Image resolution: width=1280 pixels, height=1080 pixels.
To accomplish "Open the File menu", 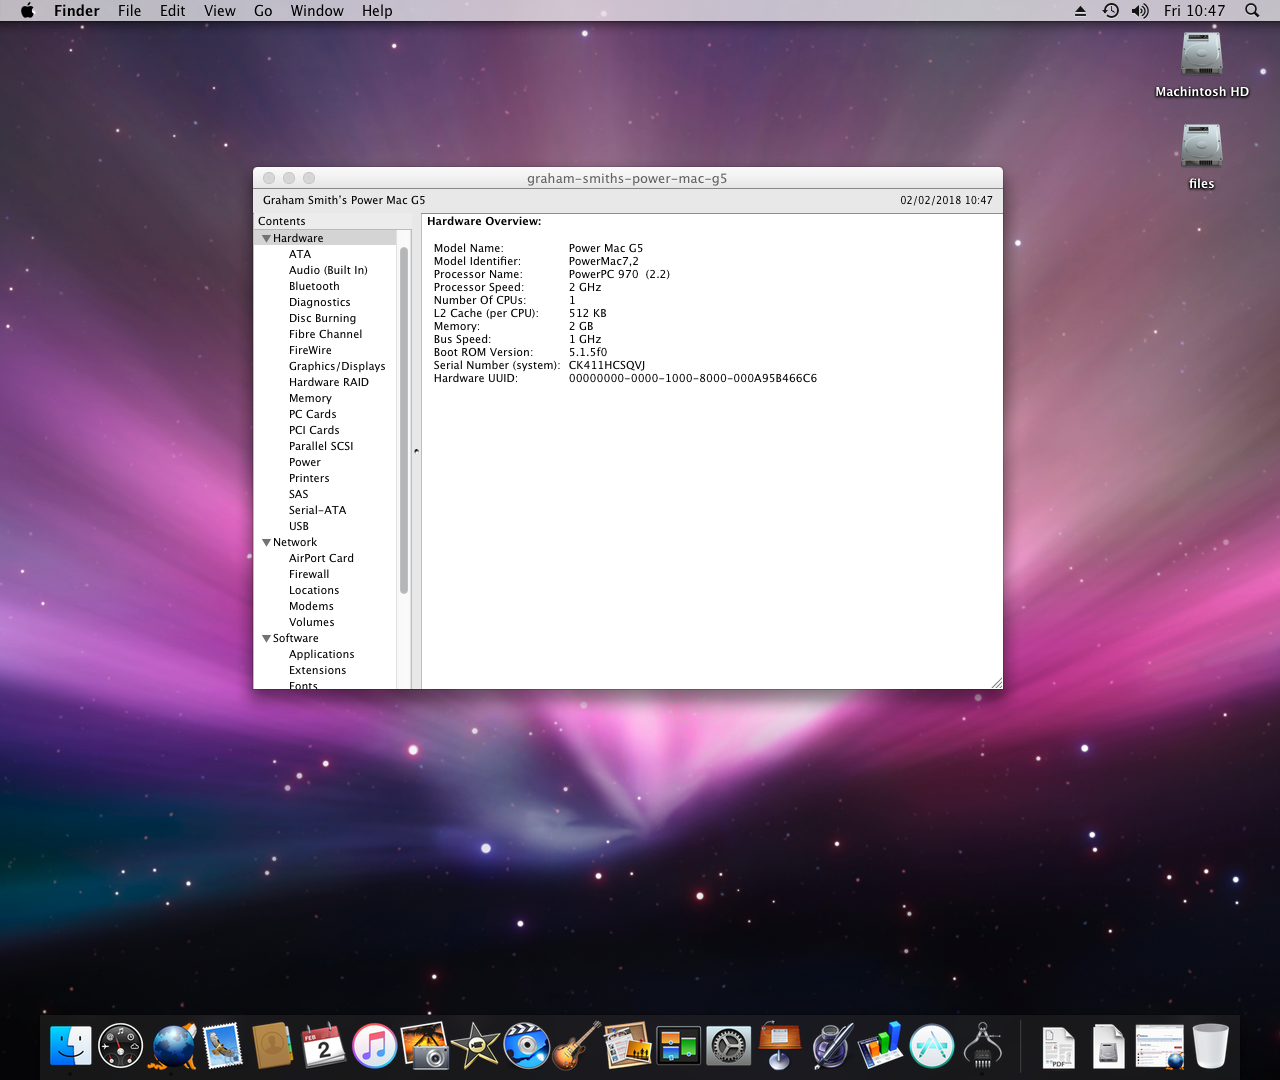I will 129,11.
